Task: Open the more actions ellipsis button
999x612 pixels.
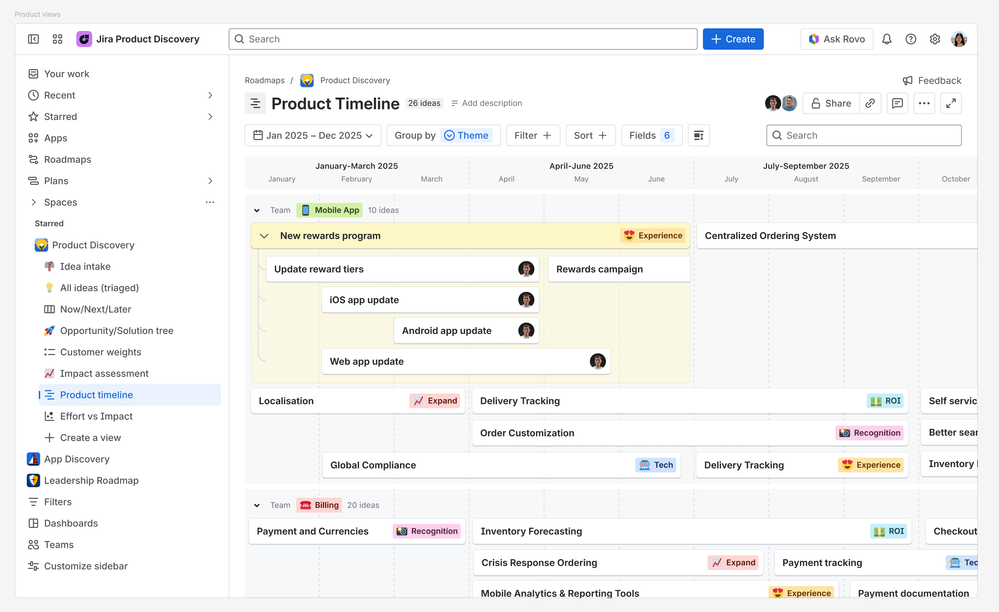Action: 924,103
